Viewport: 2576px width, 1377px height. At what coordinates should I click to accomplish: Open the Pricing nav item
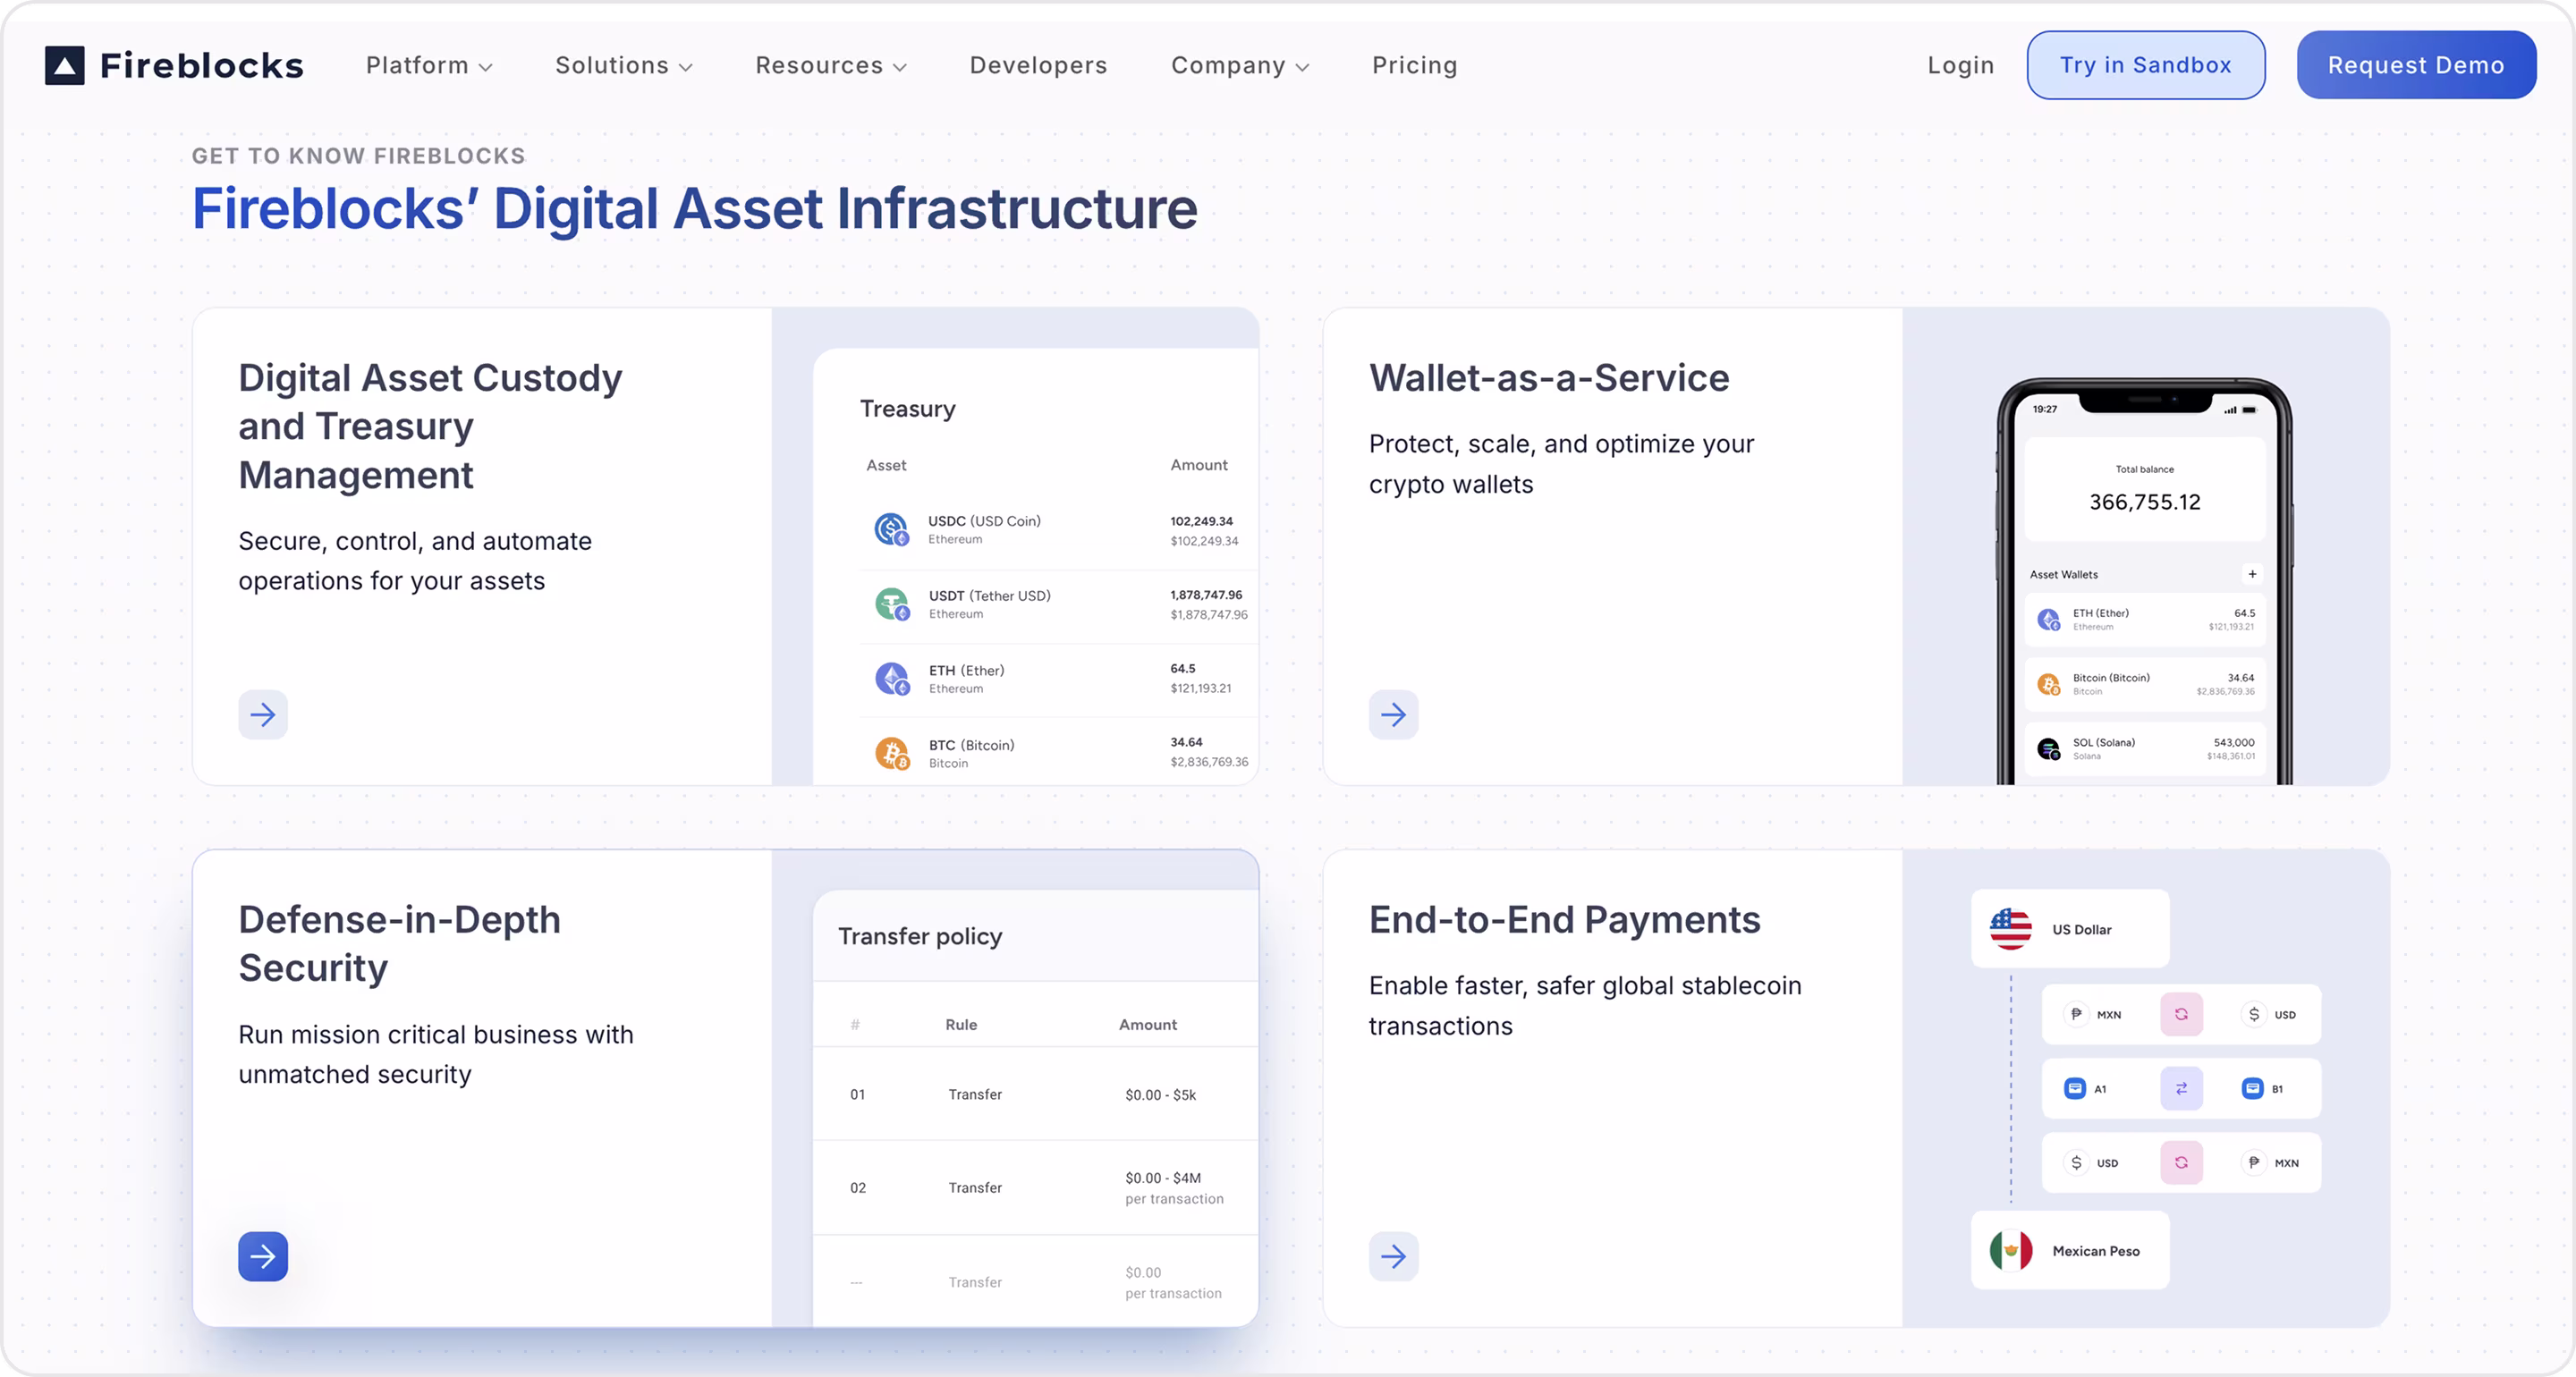[1414, 65]
